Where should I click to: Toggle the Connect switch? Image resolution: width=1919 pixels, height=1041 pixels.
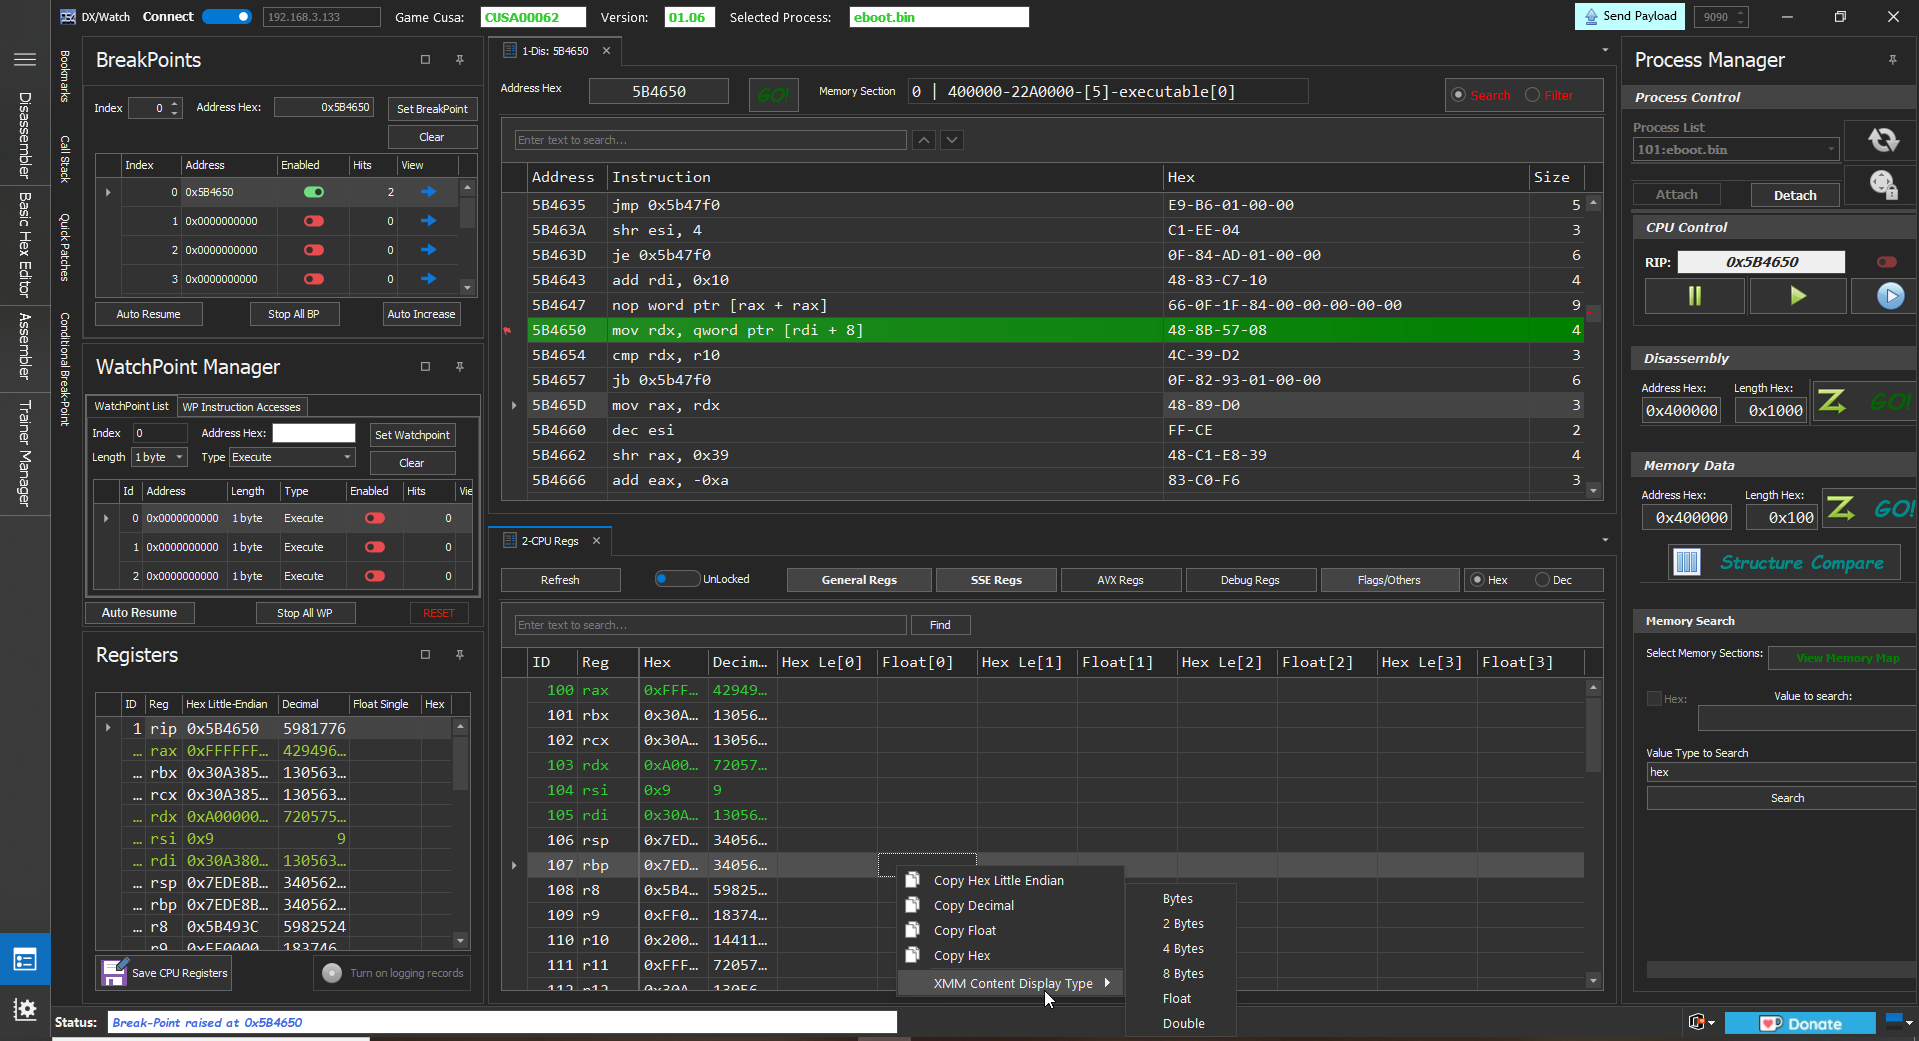coord(227,17)
